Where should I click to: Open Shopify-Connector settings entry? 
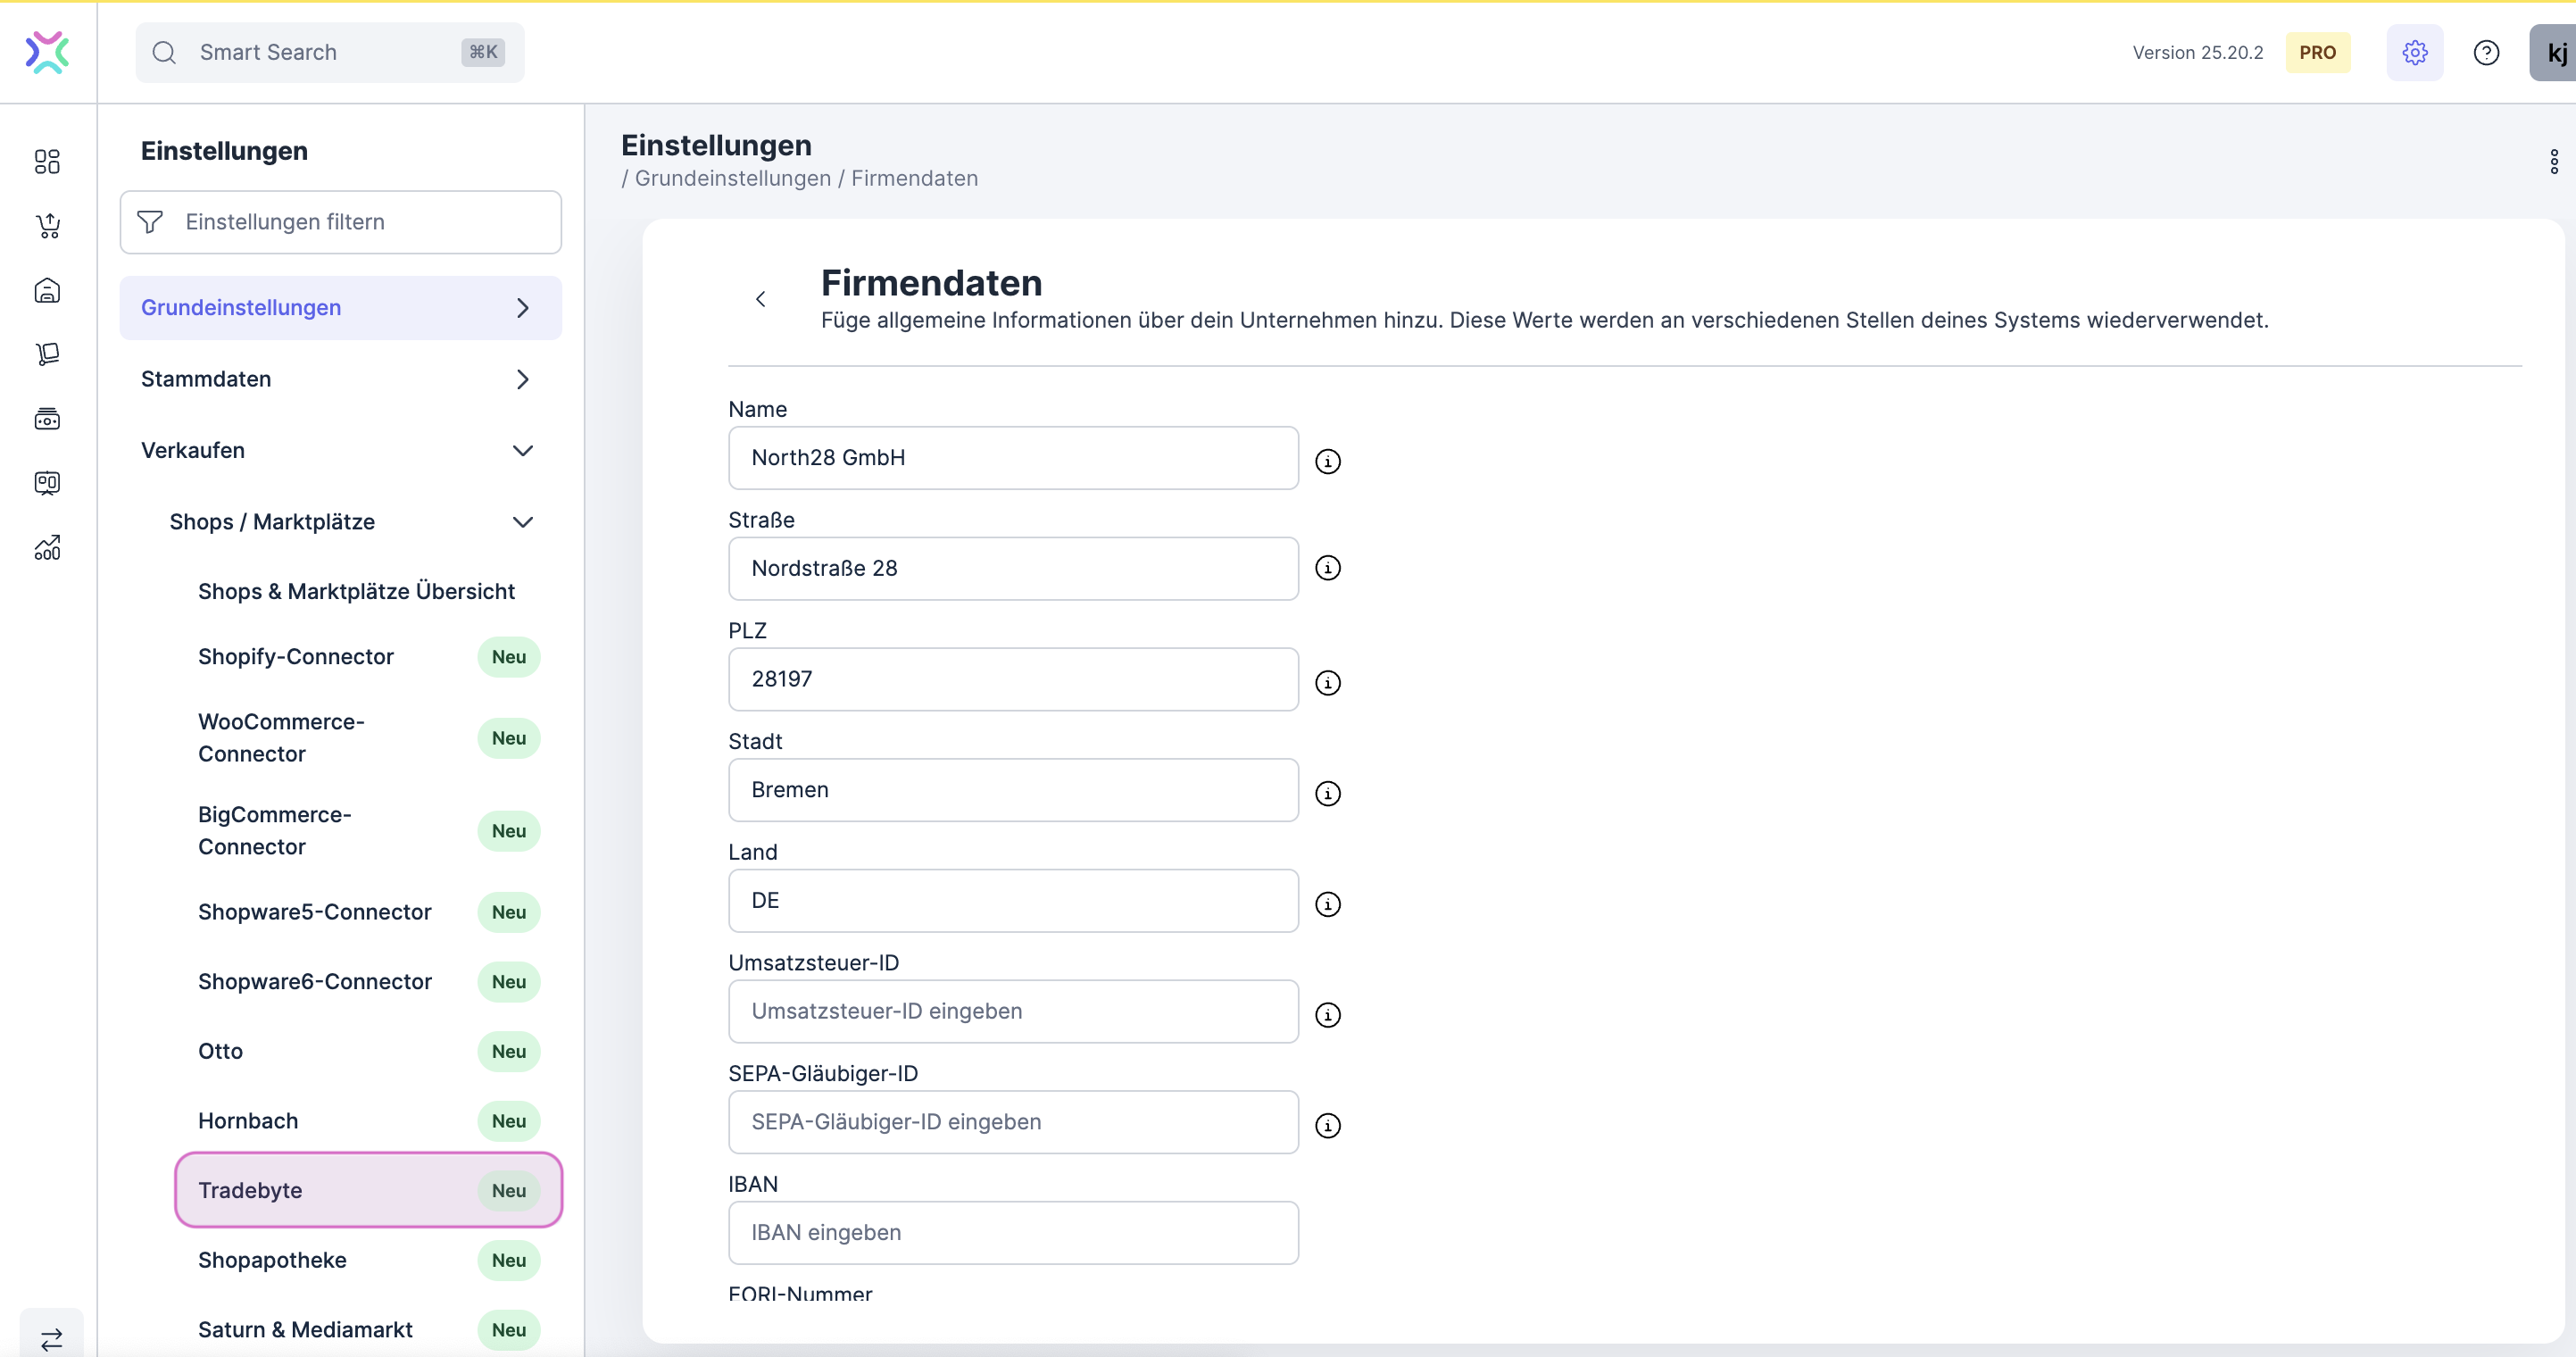coord(296,656)
